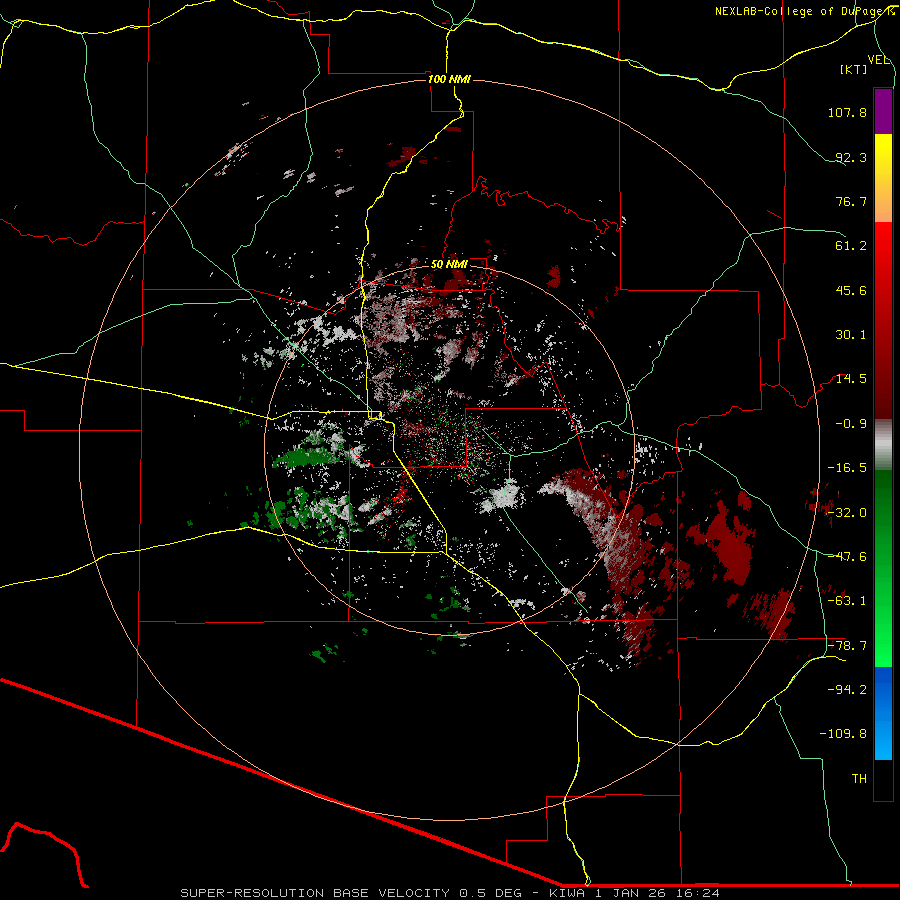Click the 61.2 velocity scale value

pyautogui.click(x=851, y=246)
